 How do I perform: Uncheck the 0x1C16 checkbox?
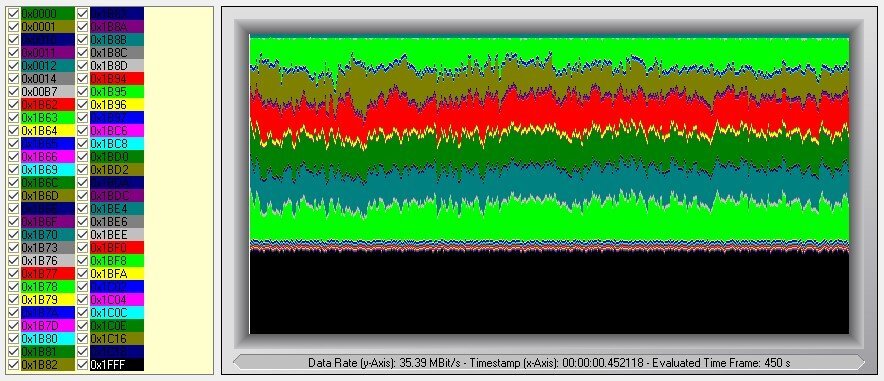pyautogui.click(x=82, y=338)
